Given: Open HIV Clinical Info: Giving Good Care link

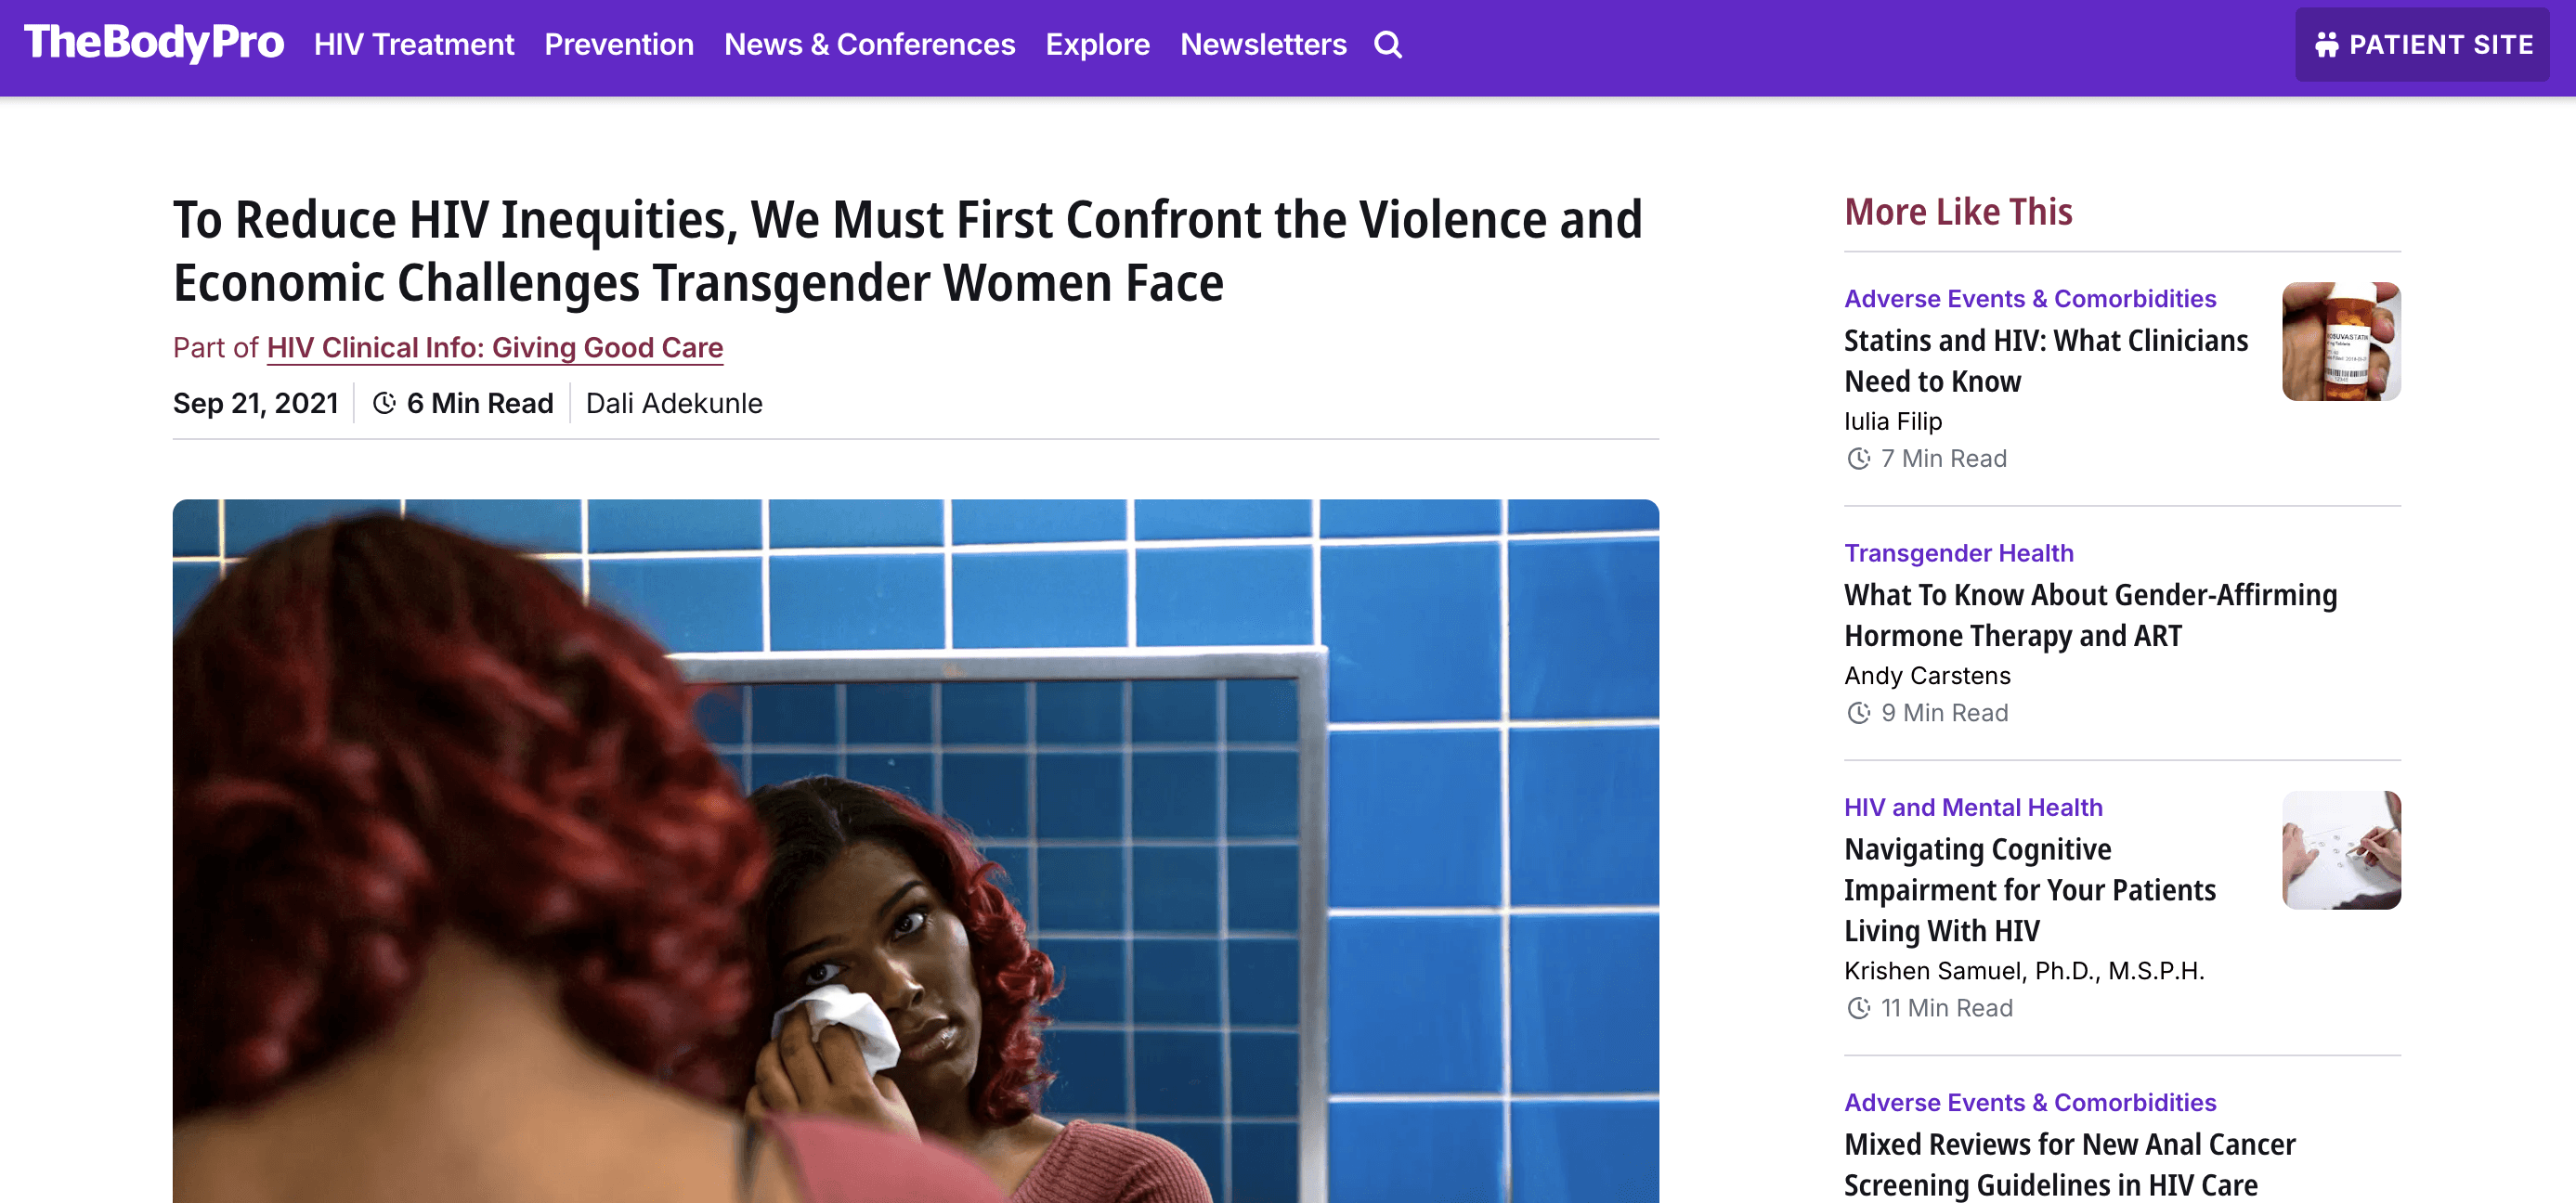Looking at the screenshot, I should point(494,347).
